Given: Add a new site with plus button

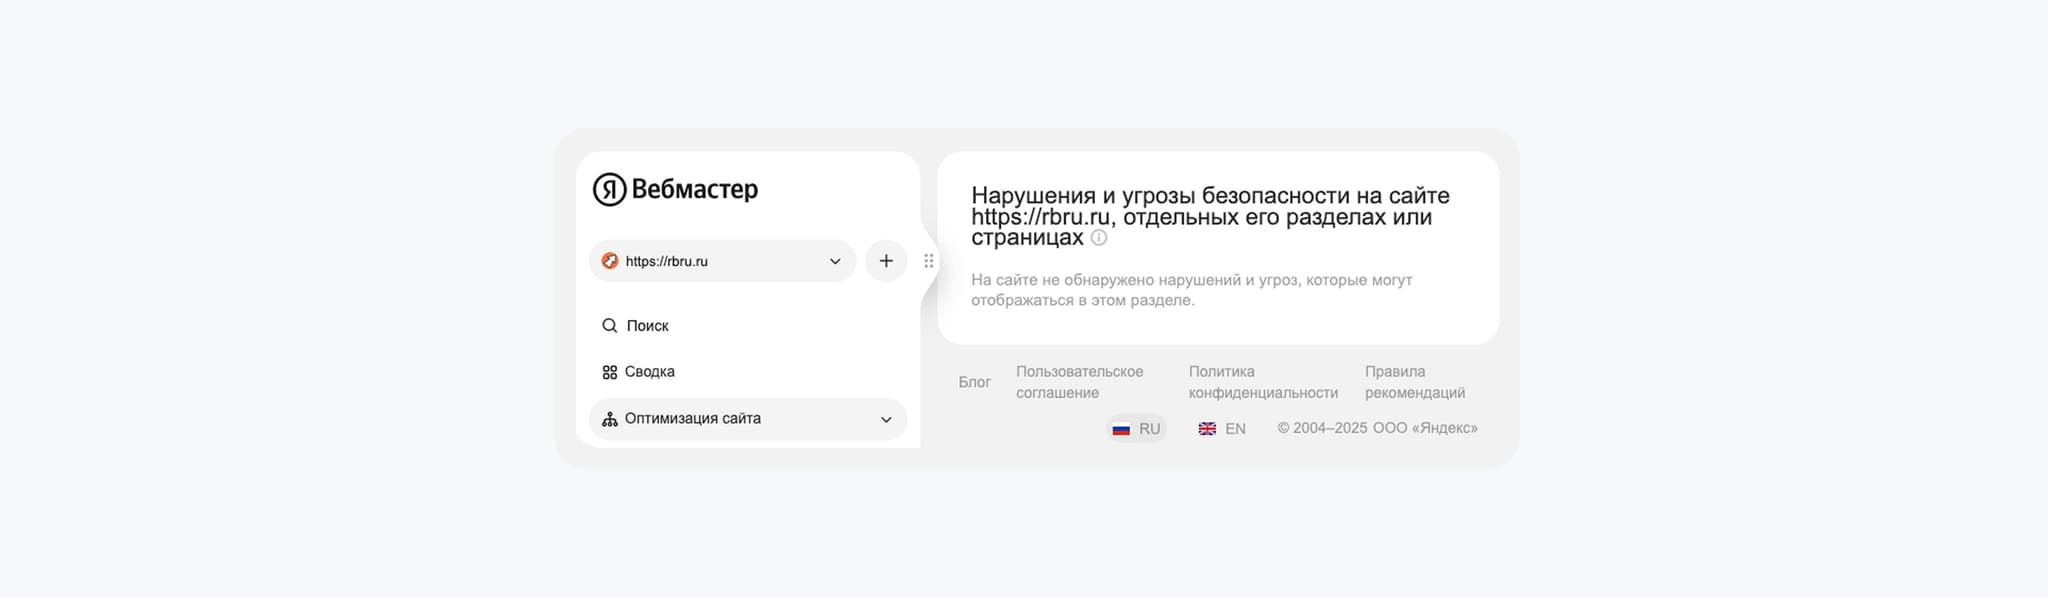Looking at the screenshot, I should [x=886, y=261].
